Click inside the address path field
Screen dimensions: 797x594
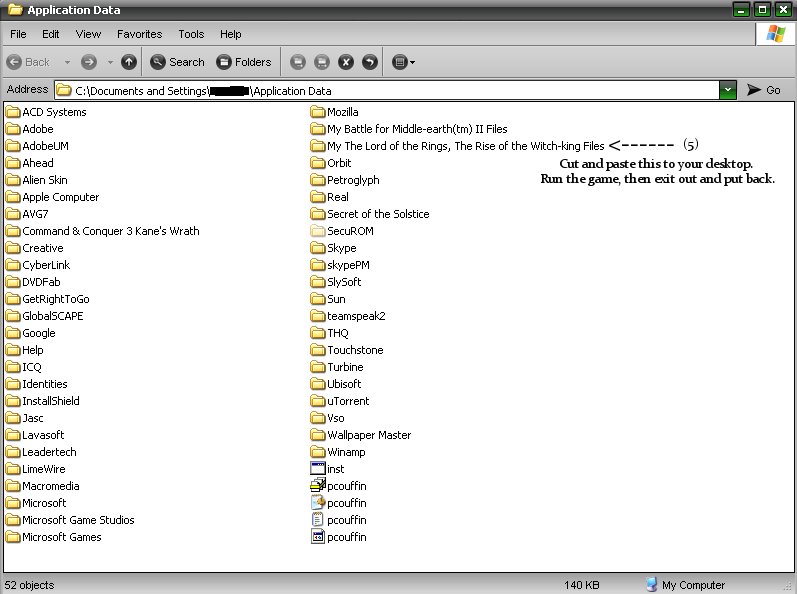point(386,90)
